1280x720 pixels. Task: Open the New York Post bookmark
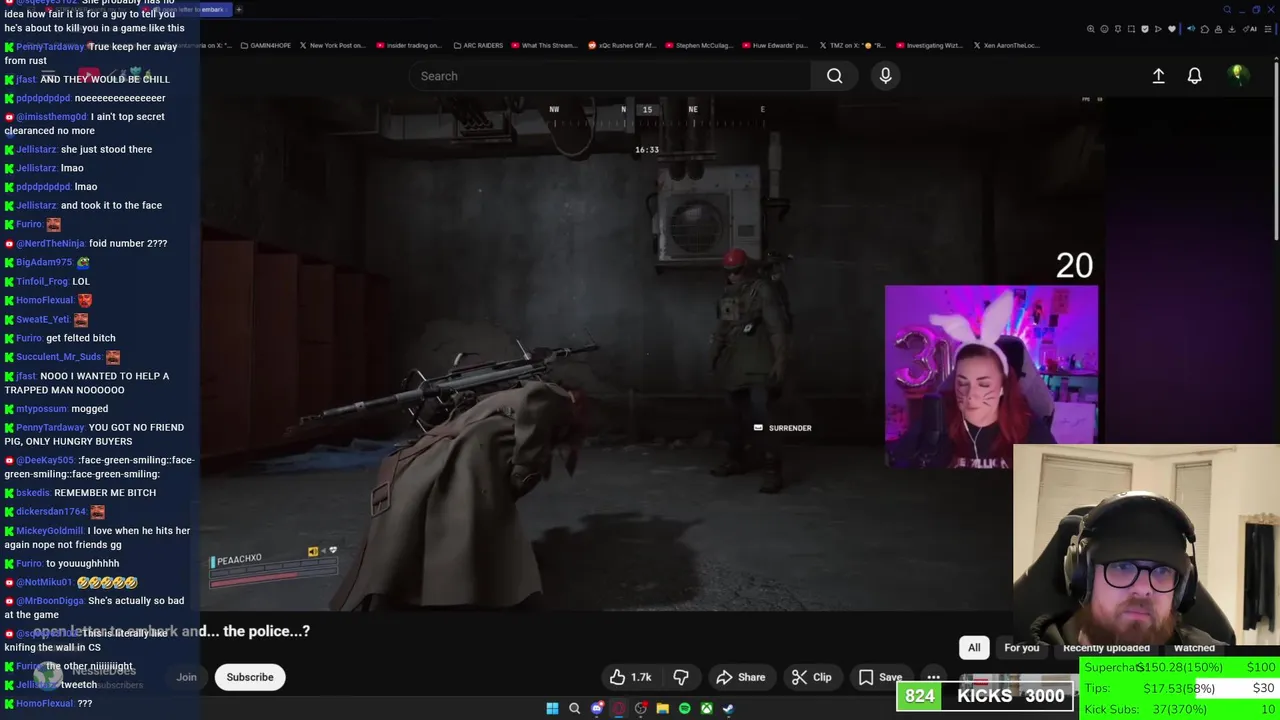(x=332, y=45)
